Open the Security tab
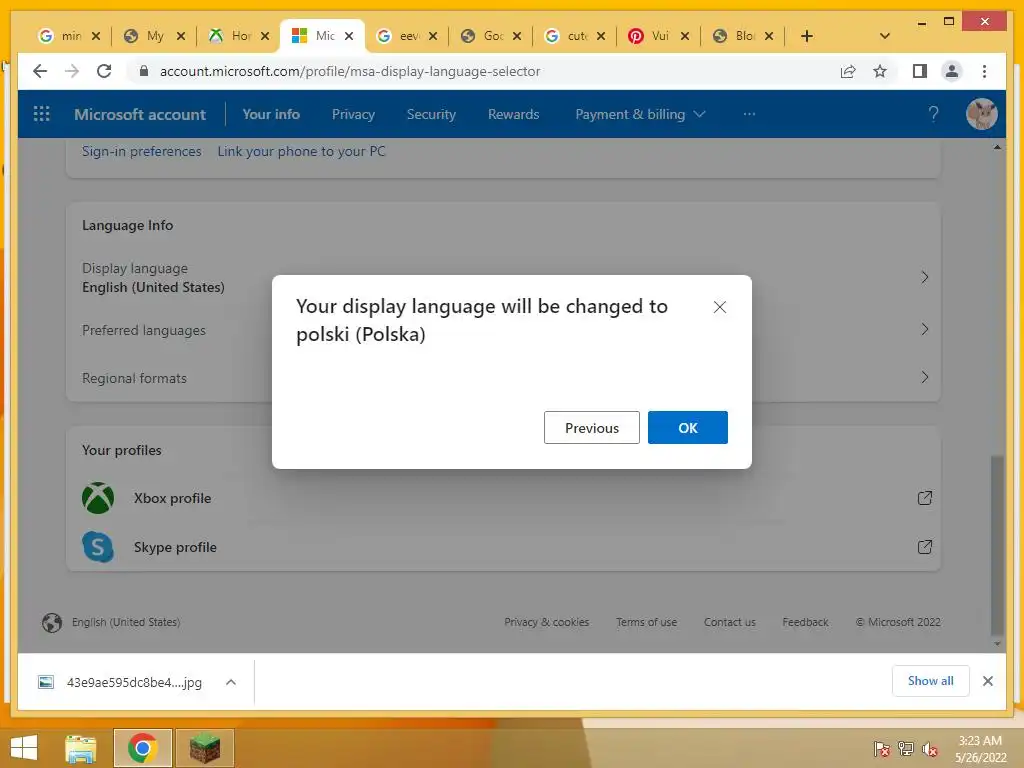This screenshot has width=1024, height=768. click(x=431, y=114)
